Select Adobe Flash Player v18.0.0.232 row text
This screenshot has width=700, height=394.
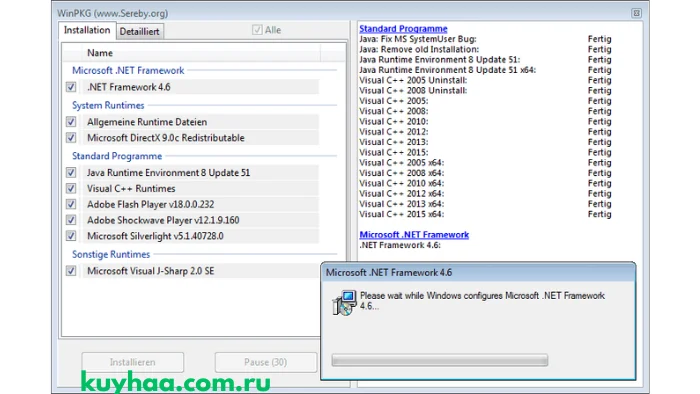point(150,204)
